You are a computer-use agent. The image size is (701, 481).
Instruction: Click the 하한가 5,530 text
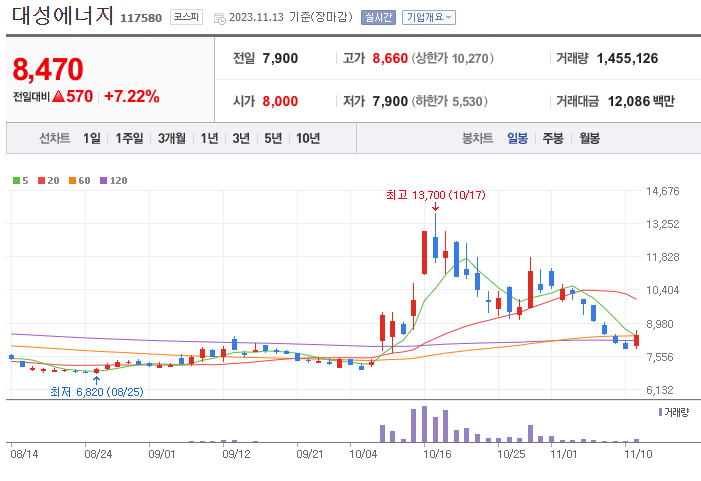tap(449, 101)
